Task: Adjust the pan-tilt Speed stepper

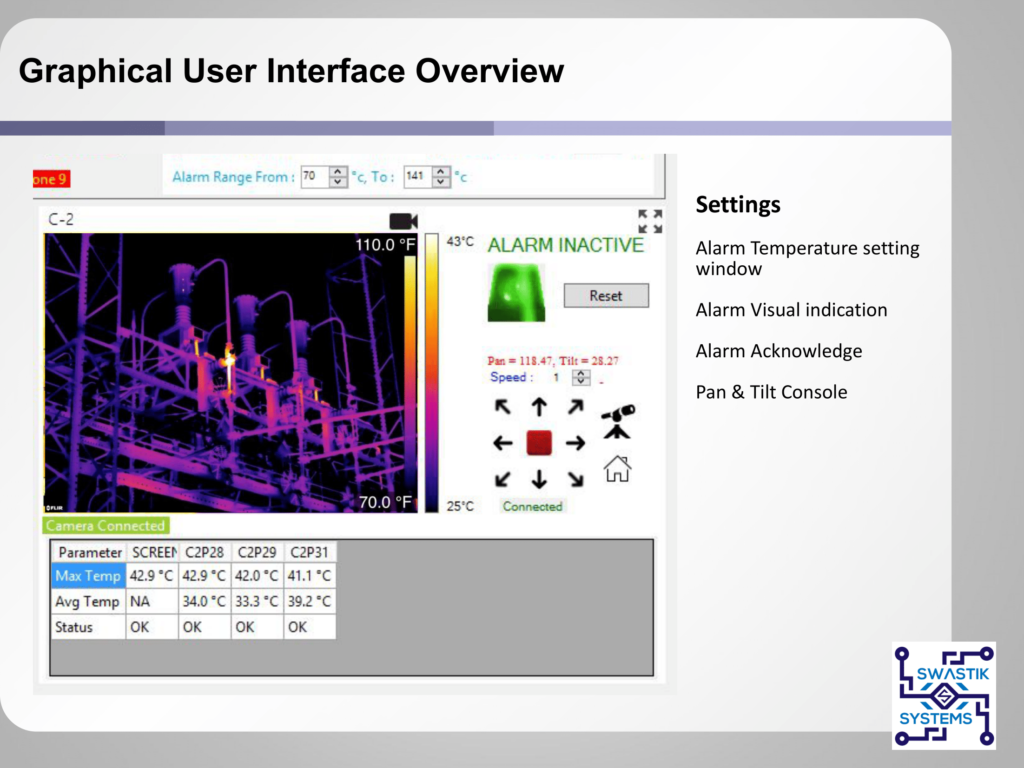Action: [x=581, y=377]
